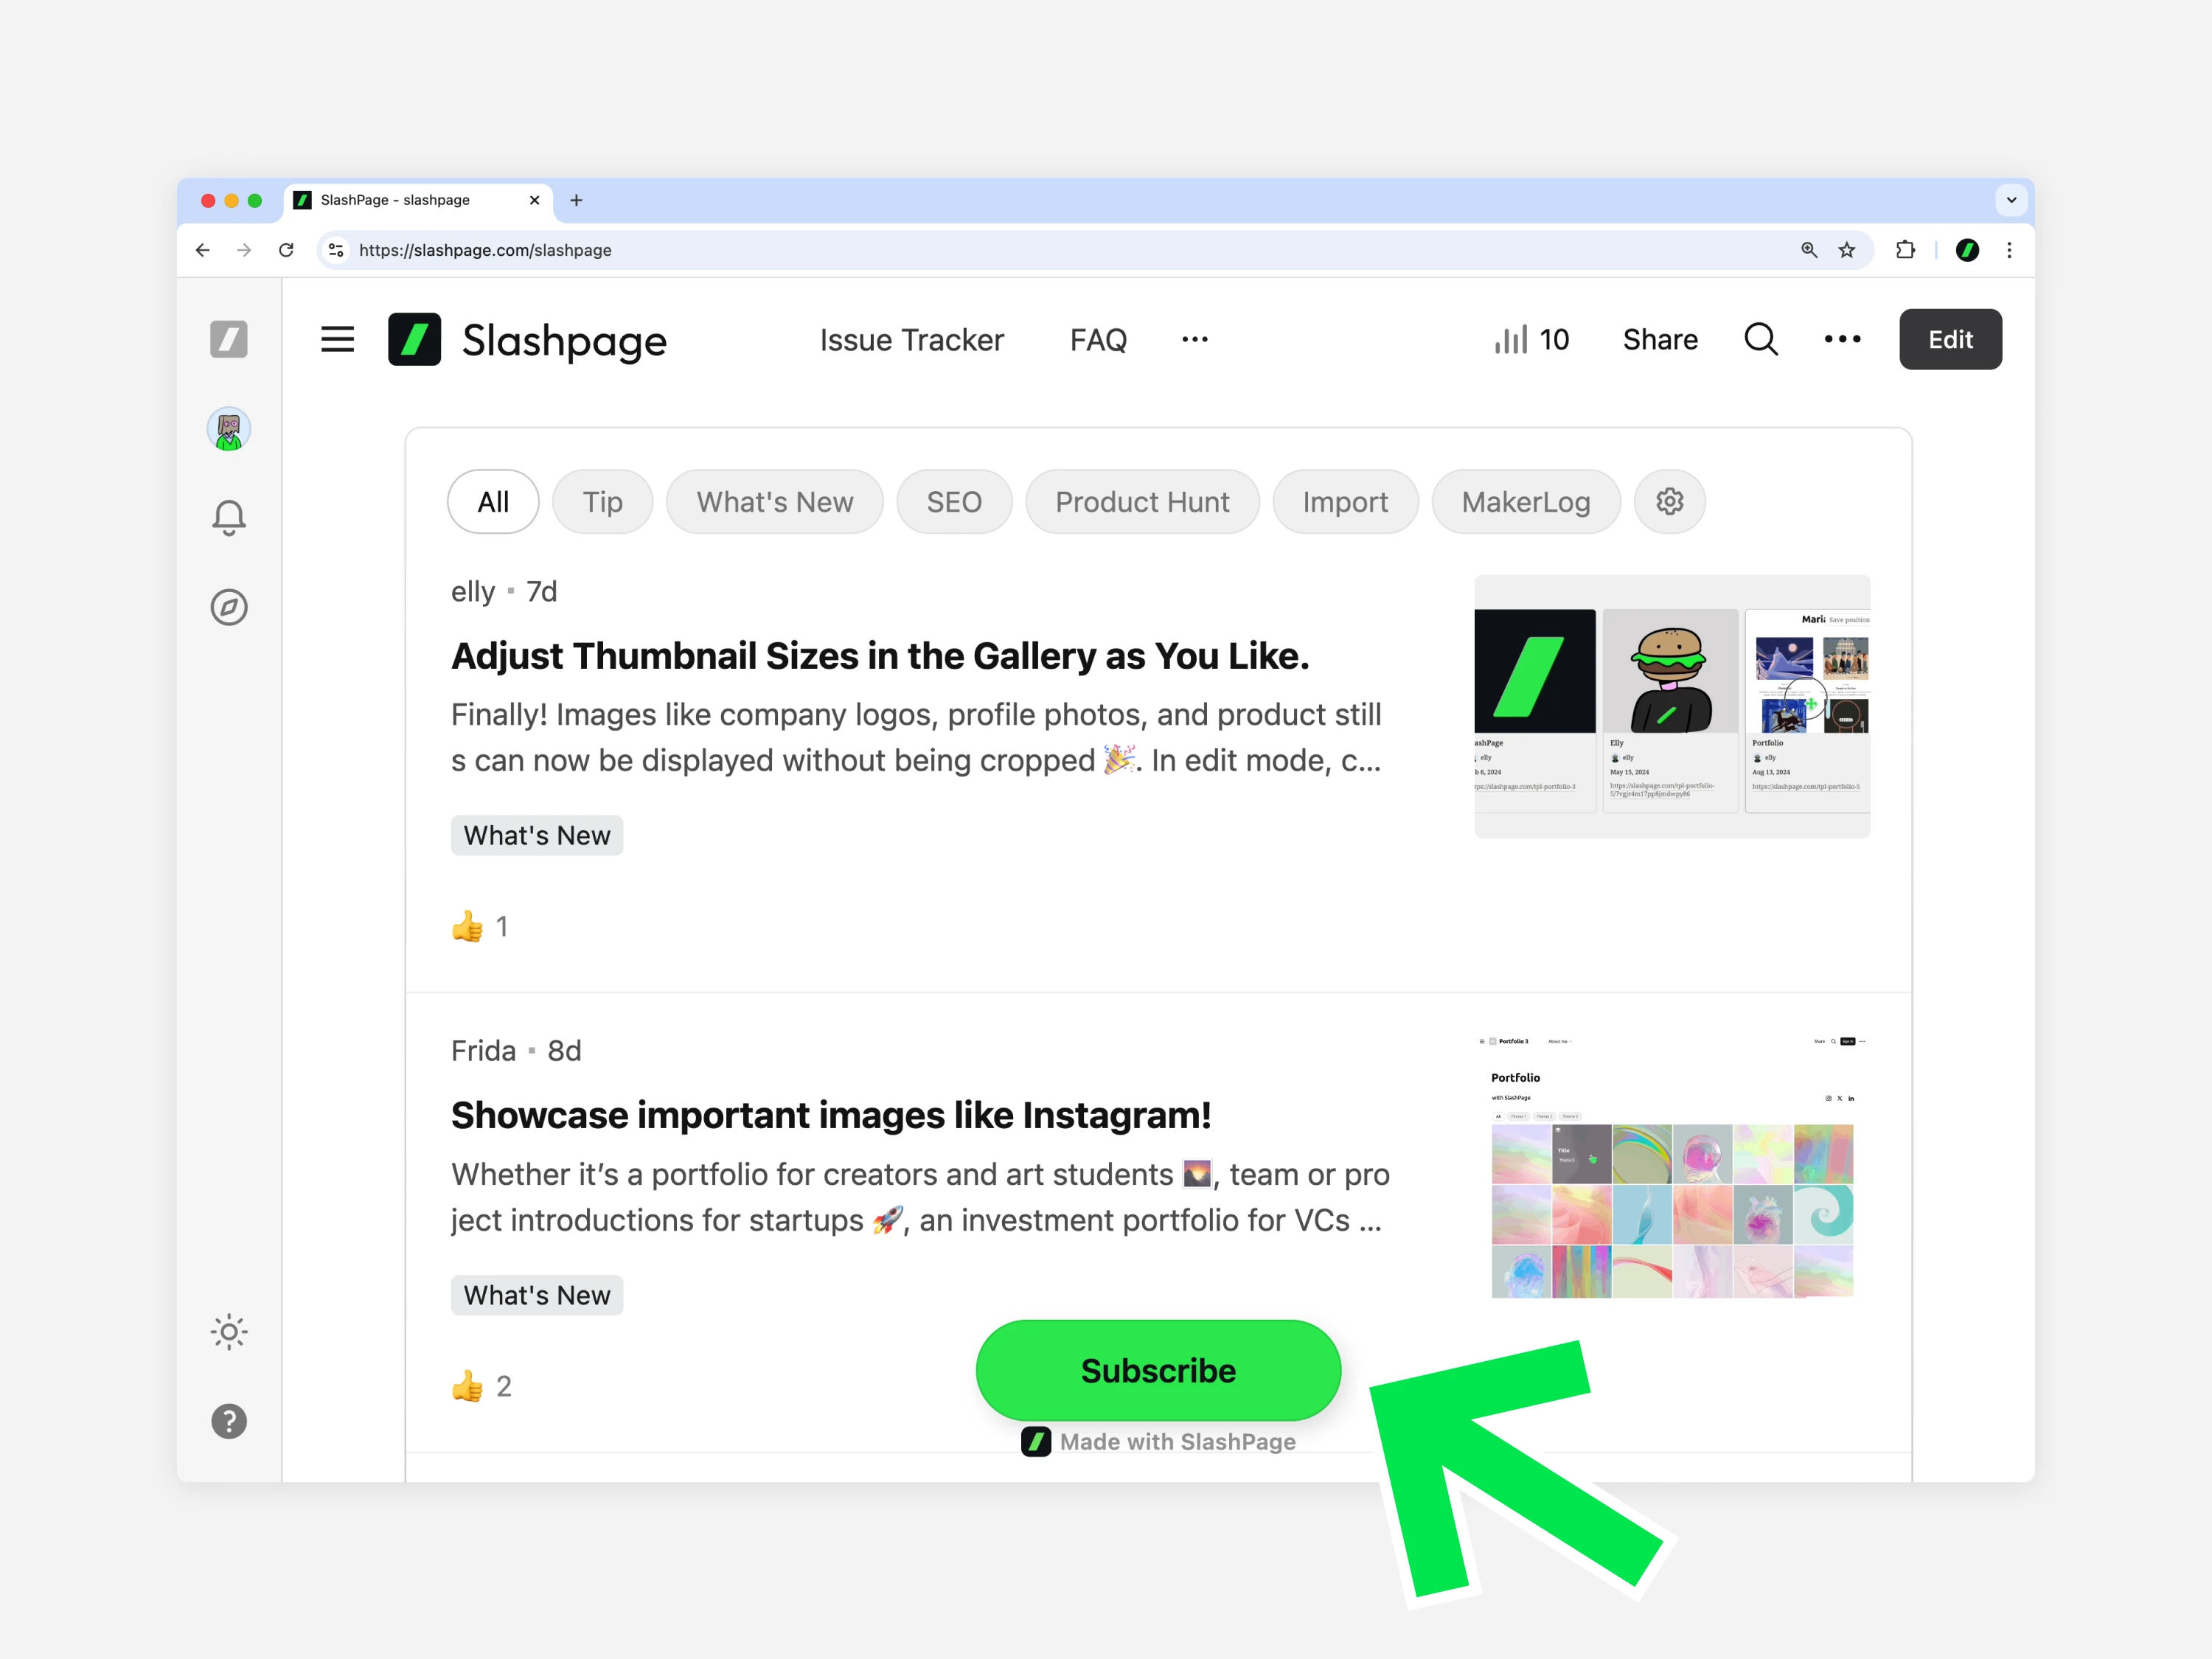Click the green Slashpage logo in header

pyautogui.click(x=415, y=339)
